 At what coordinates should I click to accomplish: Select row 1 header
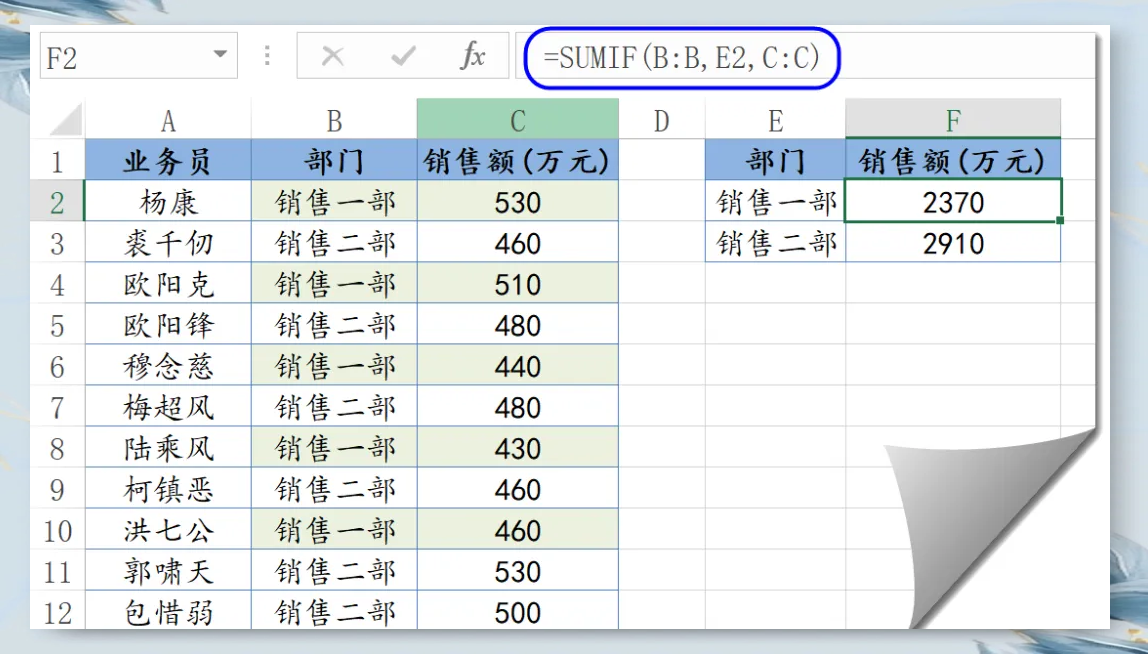(x=57, y=160)
